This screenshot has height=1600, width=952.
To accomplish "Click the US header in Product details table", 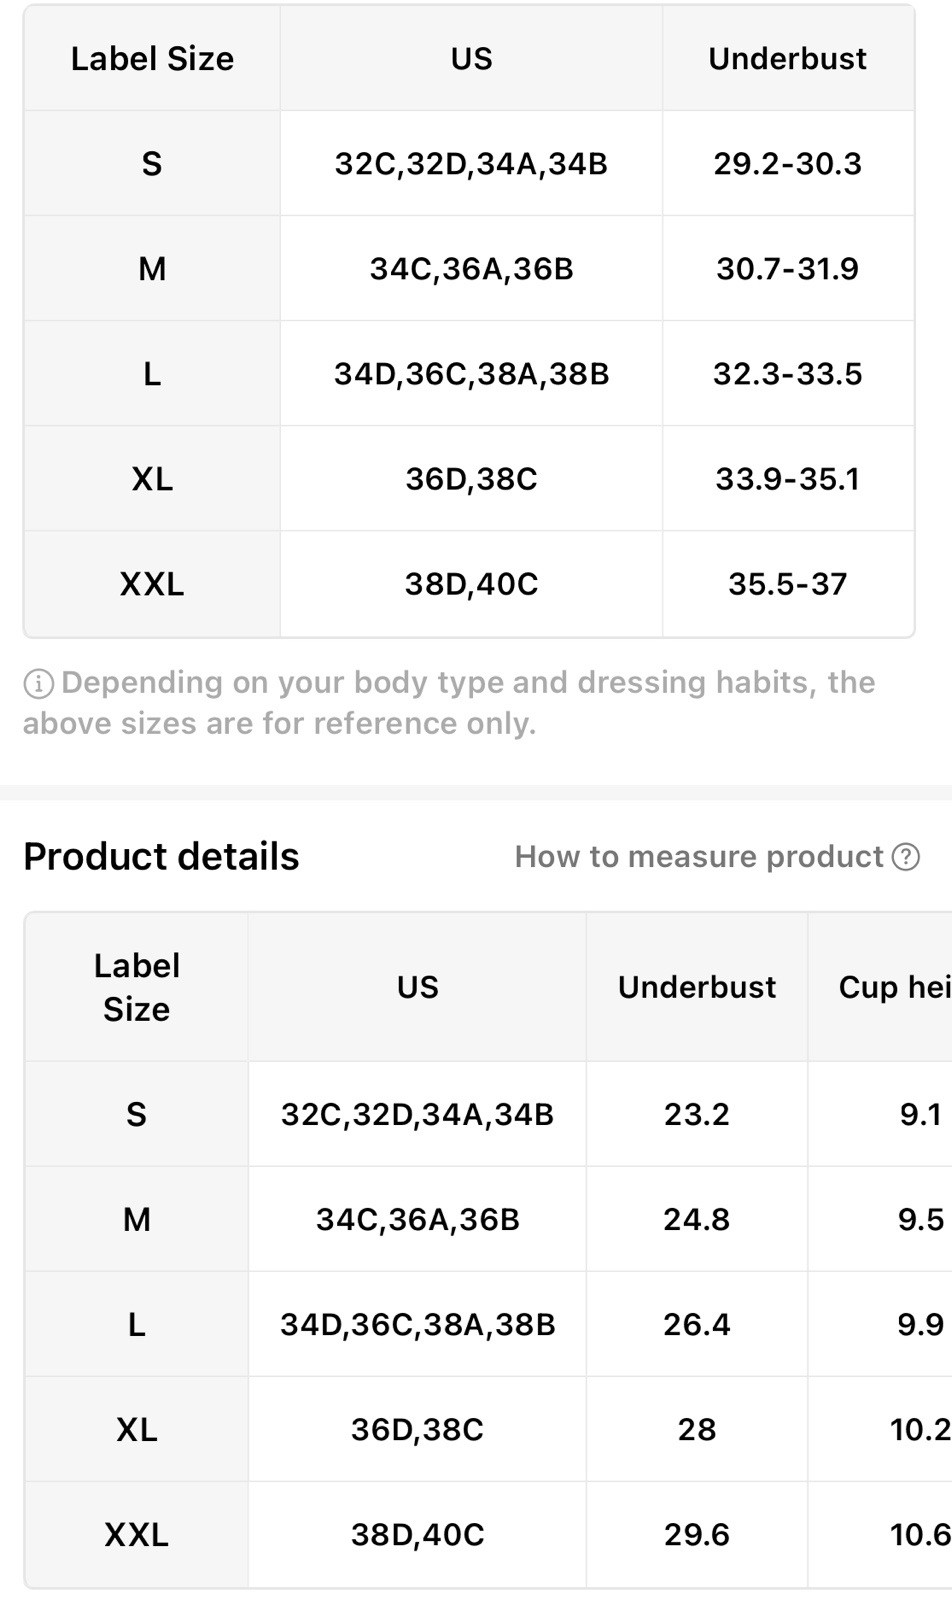I will pos(417,987).
